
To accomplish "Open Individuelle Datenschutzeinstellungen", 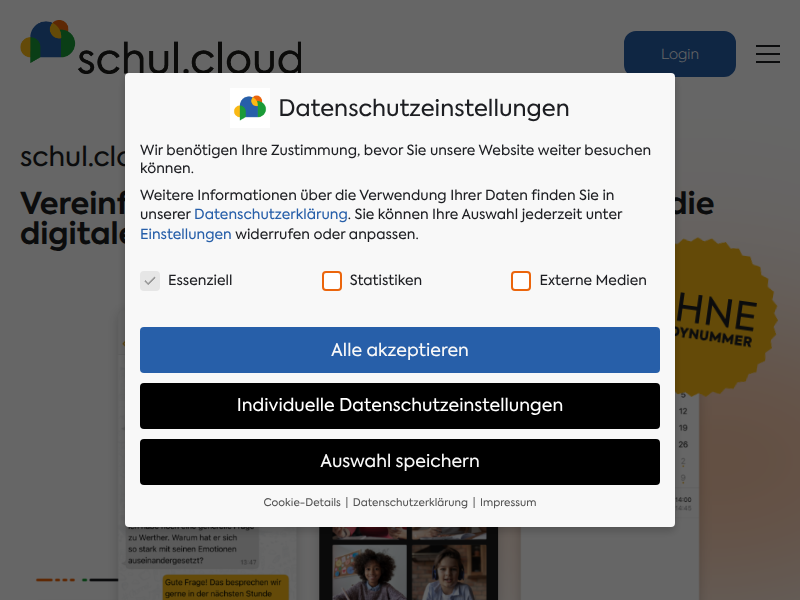I will (400, 406).
